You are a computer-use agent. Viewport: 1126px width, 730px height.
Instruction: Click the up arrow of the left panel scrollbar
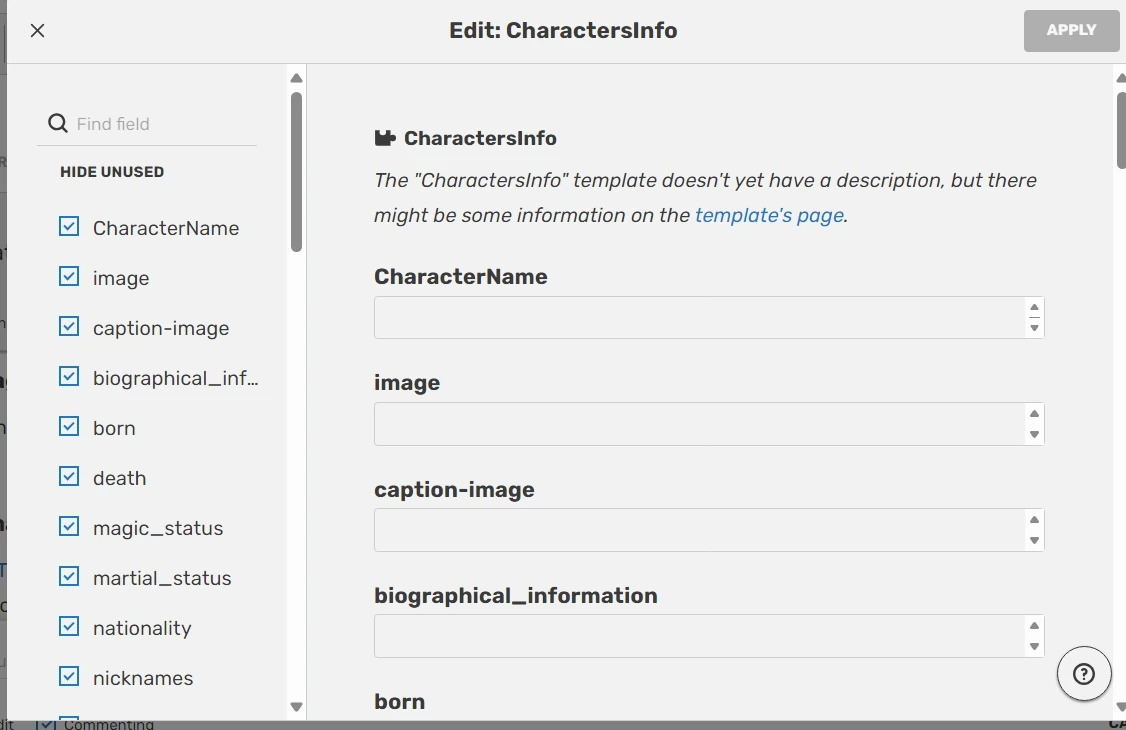point(296,78)
